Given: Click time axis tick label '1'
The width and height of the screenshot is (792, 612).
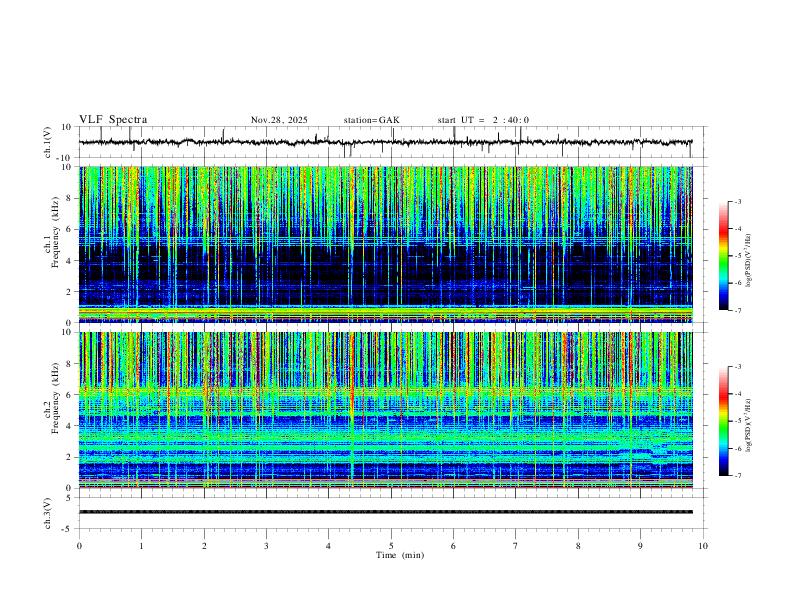Looking at the screenshot, I should pos(141,546).
